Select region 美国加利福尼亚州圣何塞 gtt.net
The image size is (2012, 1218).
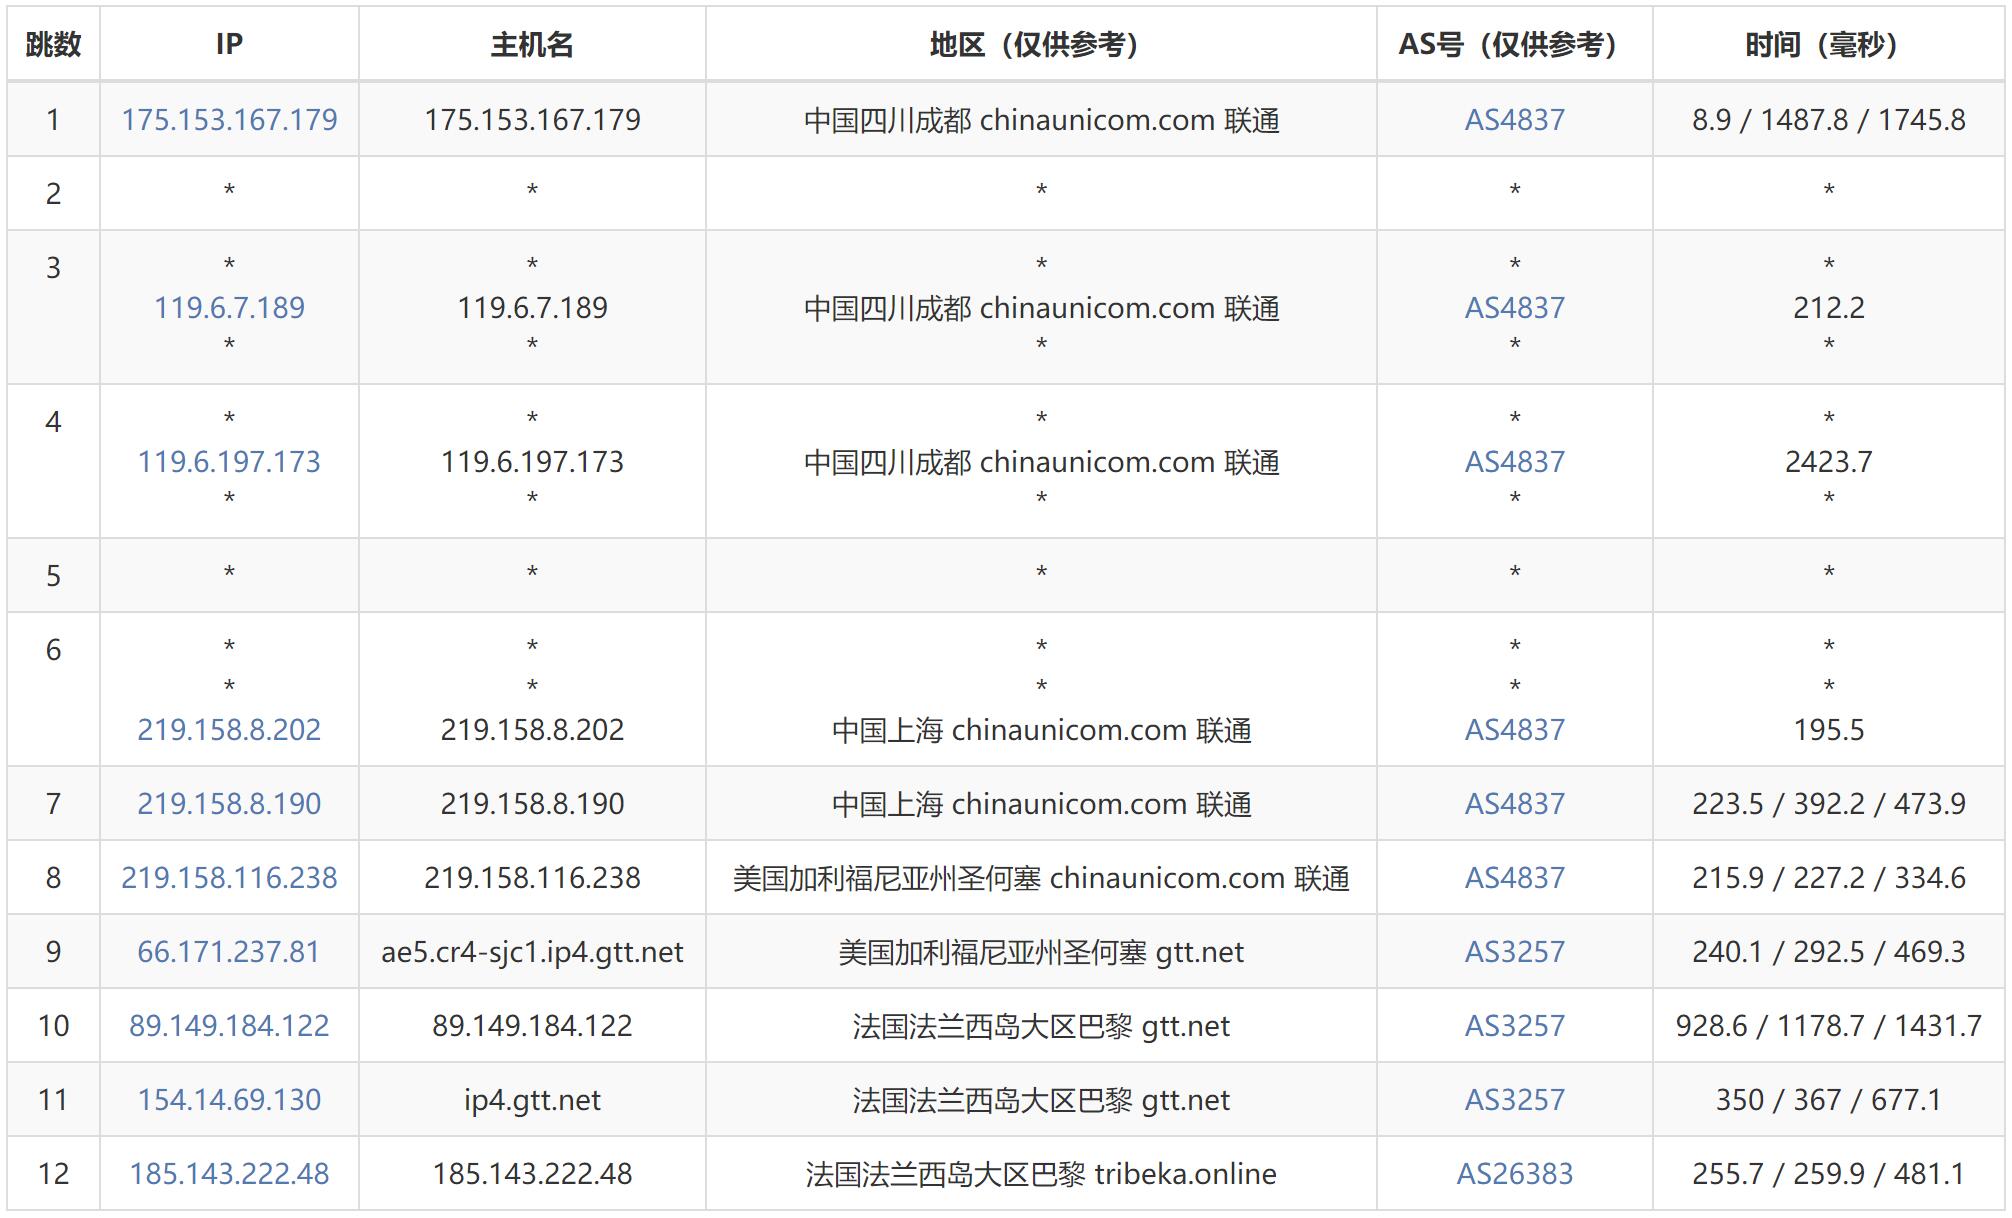[1041, 952]
